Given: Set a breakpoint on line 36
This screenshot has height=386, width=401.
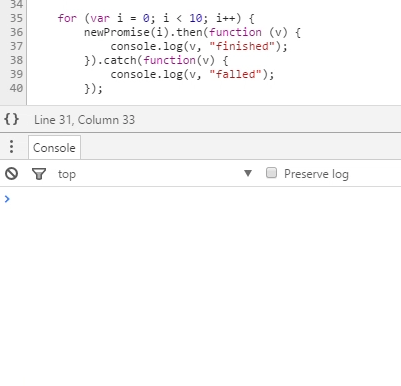Looking at the screenshot, I should pyautogui.click(x=16, y=32).
